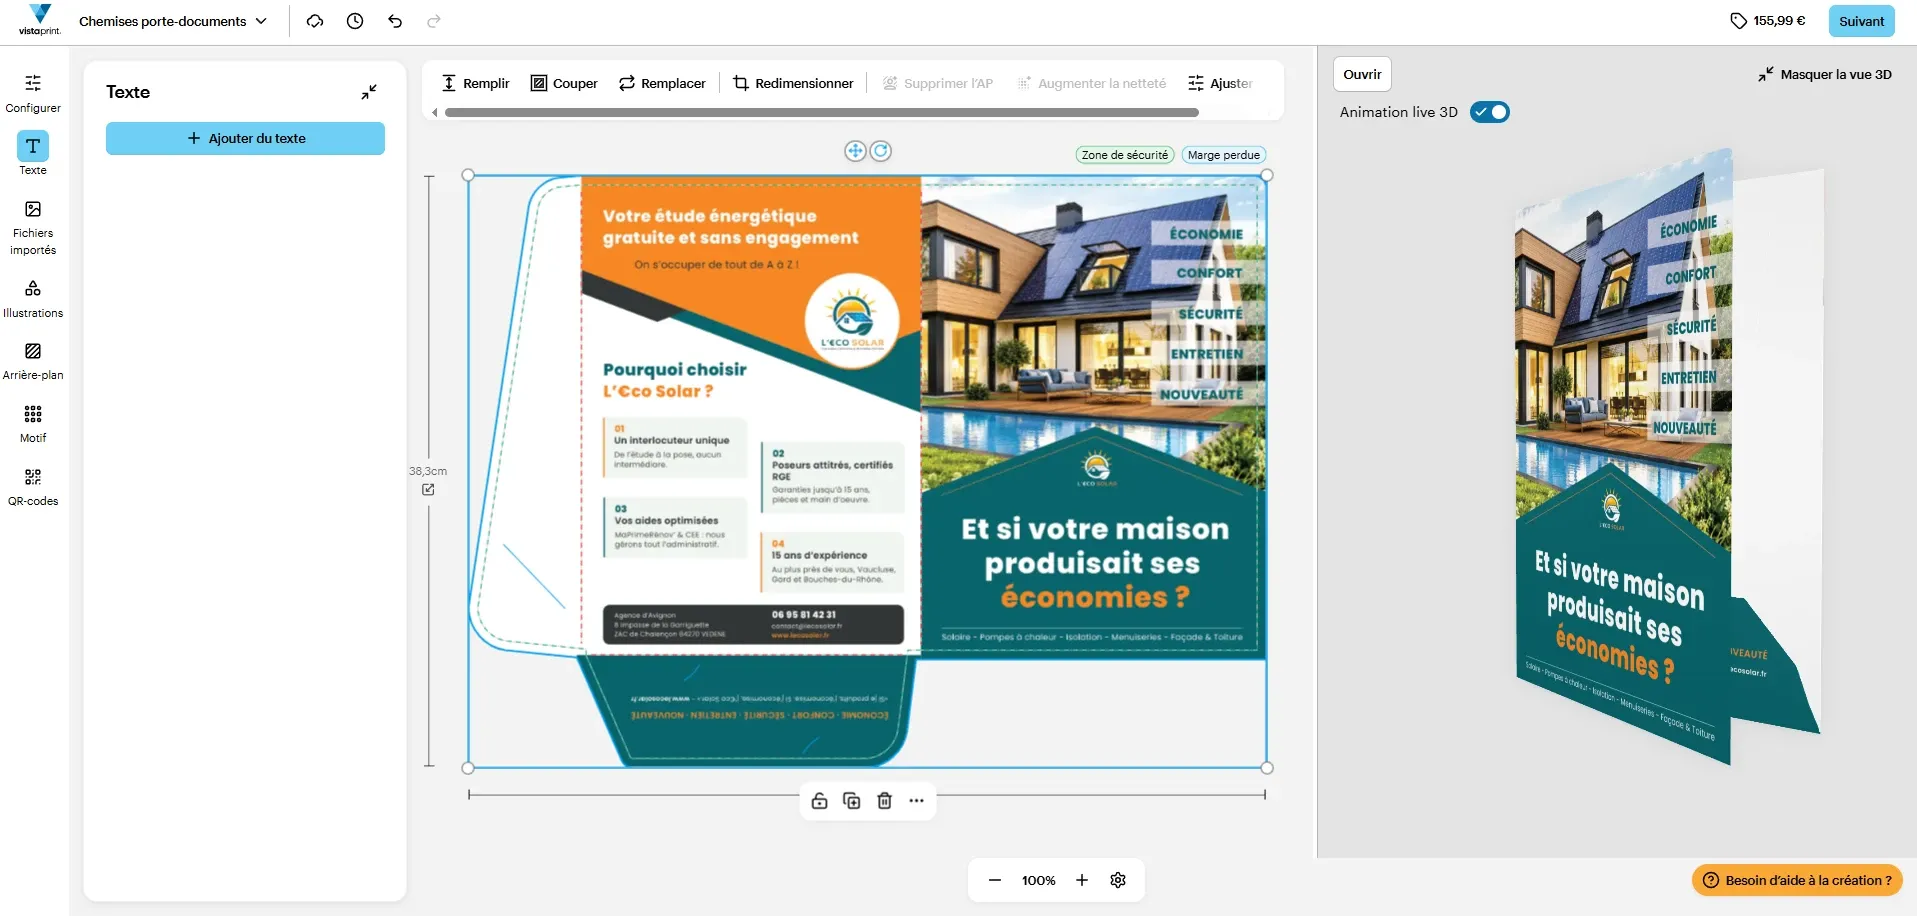This screenshot has height=916, width=1917.
Task: Duplicate the selected image
Action: pyautogui.click(x=852, y=801)
